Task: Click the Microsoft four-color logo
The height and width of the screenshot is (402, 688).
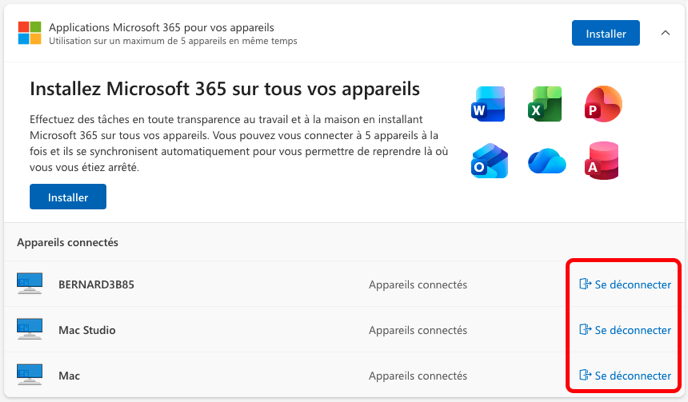Action: [29, 33]
